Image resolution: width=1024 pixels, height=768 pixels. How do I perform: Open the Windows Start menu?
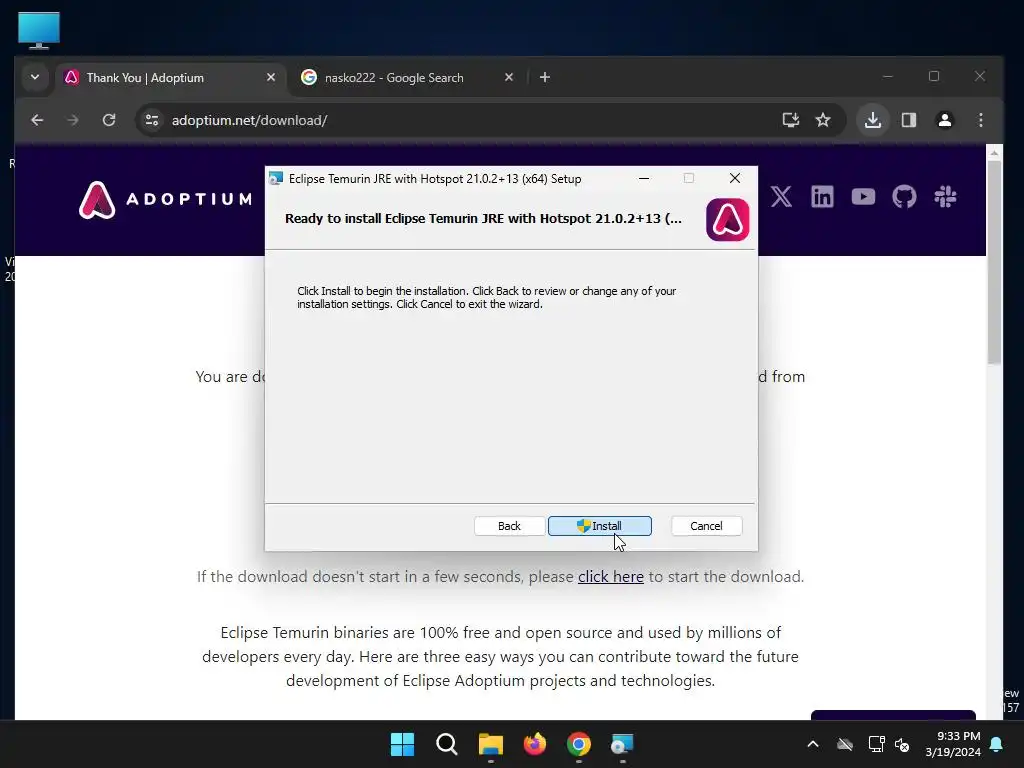[x=402, y=744]
